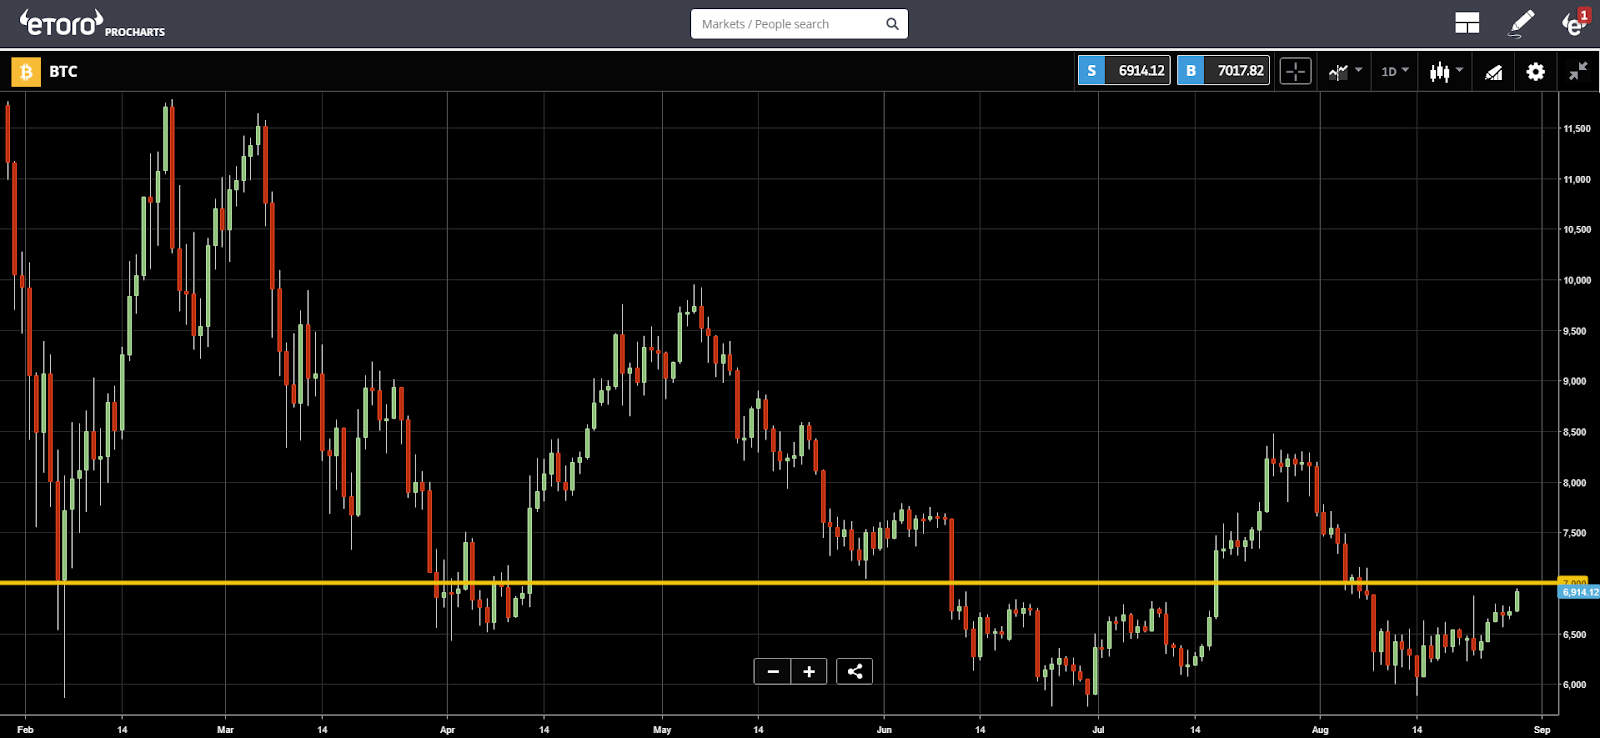Open eToro notifications icon with badge
1600x738 pixels.
(x=1574, y=23)
